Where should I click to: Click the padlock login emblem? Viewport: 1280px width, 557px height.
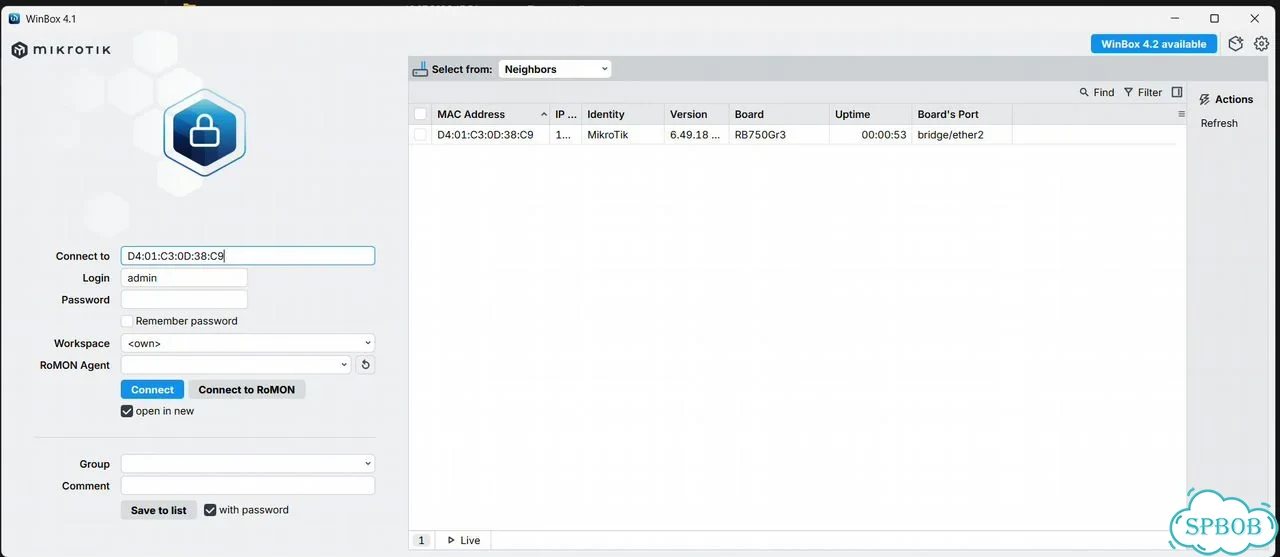(x=204, y=131)
